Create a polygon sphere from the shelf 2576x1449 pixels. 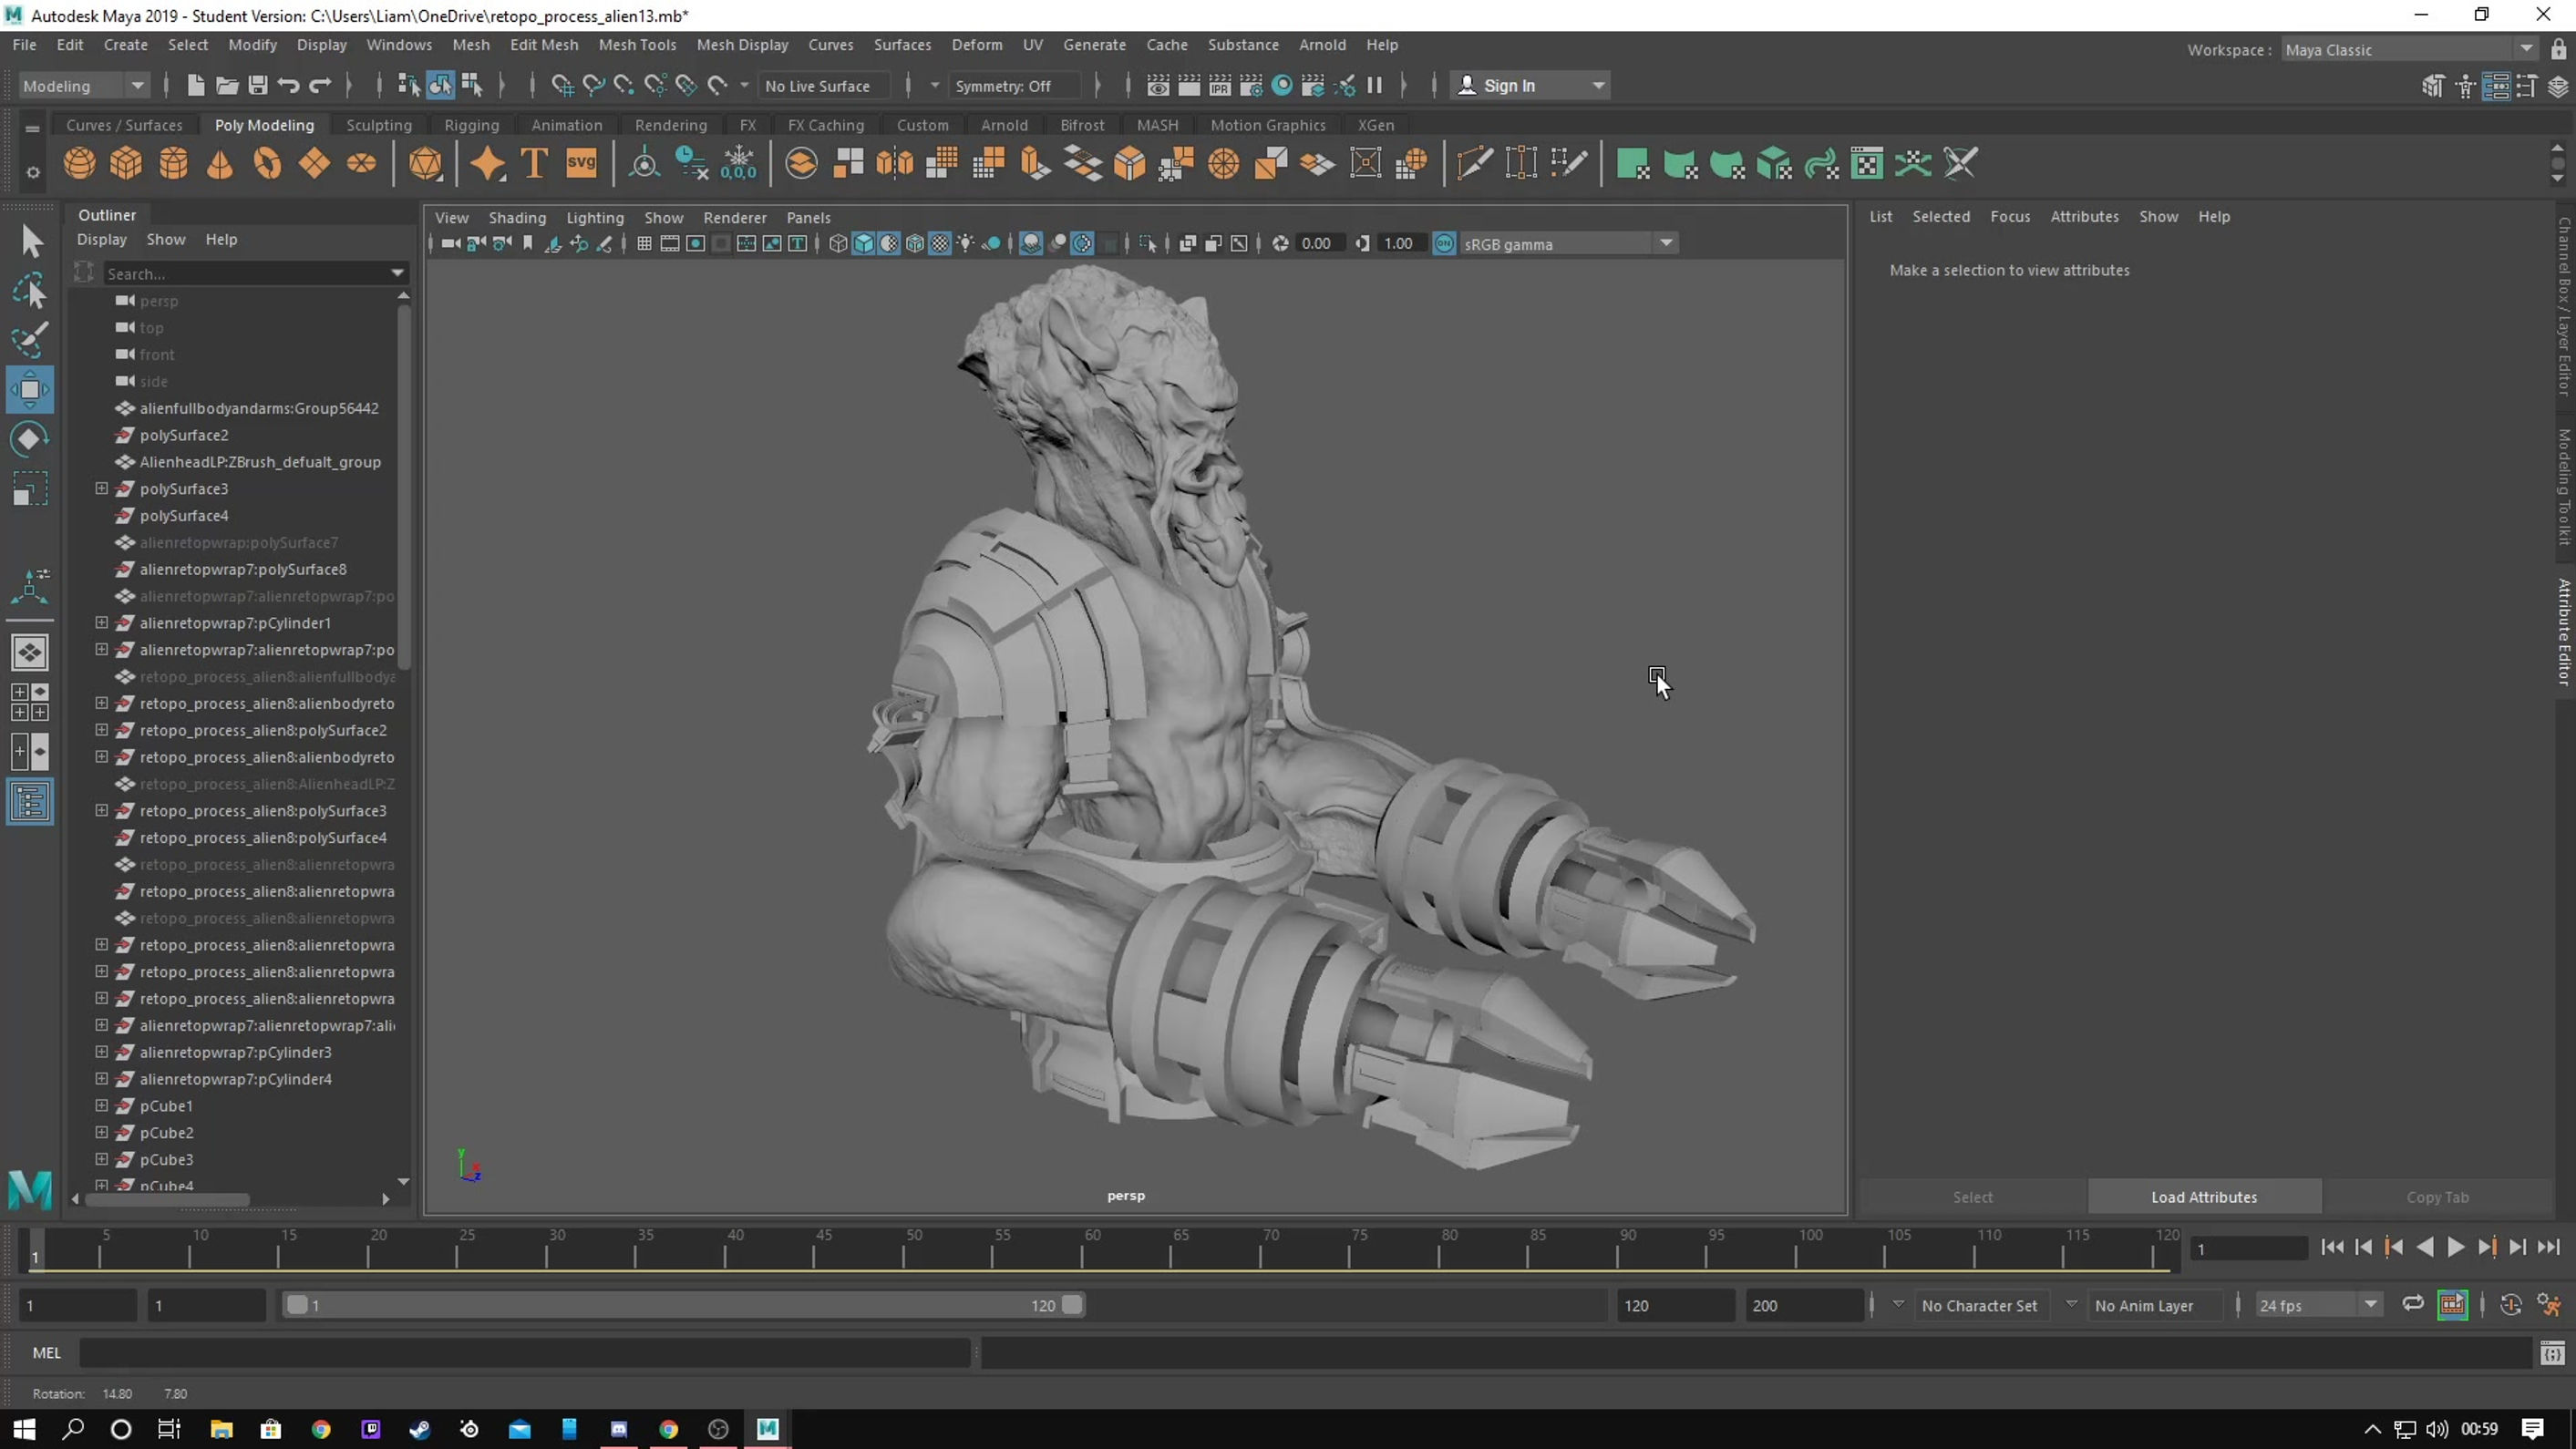coord(79,163)
